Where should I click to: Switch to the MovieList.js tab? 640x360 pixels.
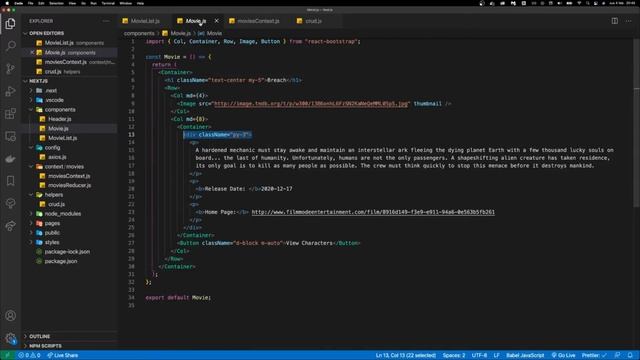[144, 21]
